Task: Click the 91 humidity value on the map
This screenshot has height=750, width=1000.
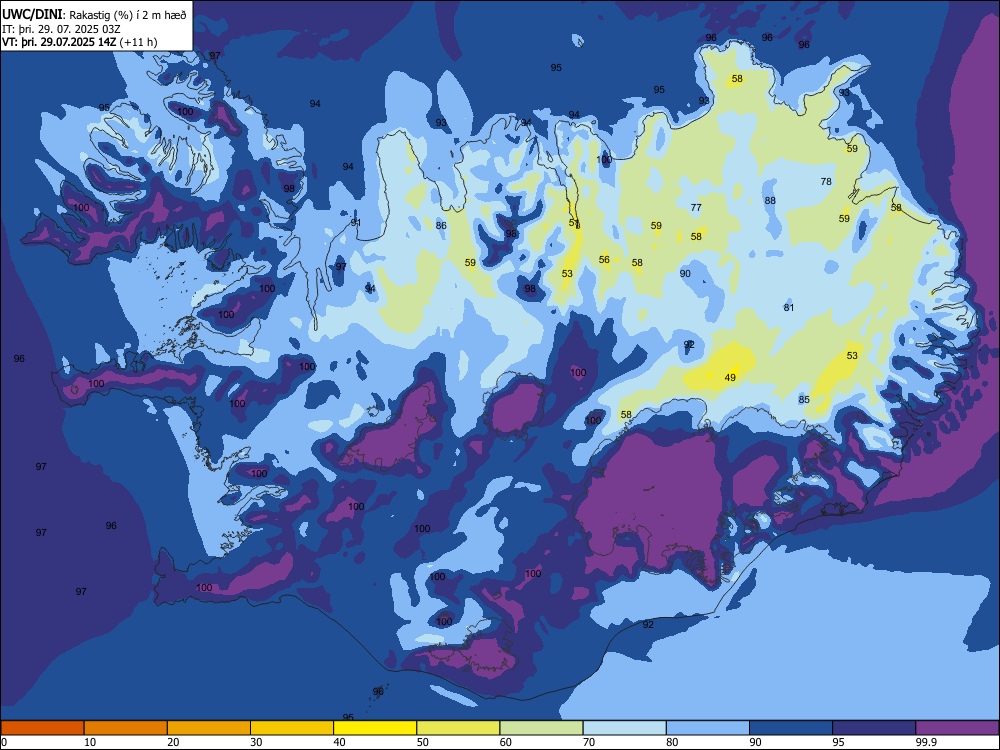Action: point(355,223)
